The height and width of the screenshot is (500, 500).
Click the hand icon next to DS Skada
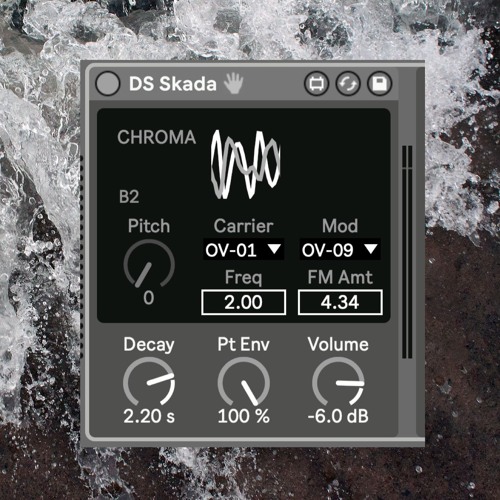233,83
